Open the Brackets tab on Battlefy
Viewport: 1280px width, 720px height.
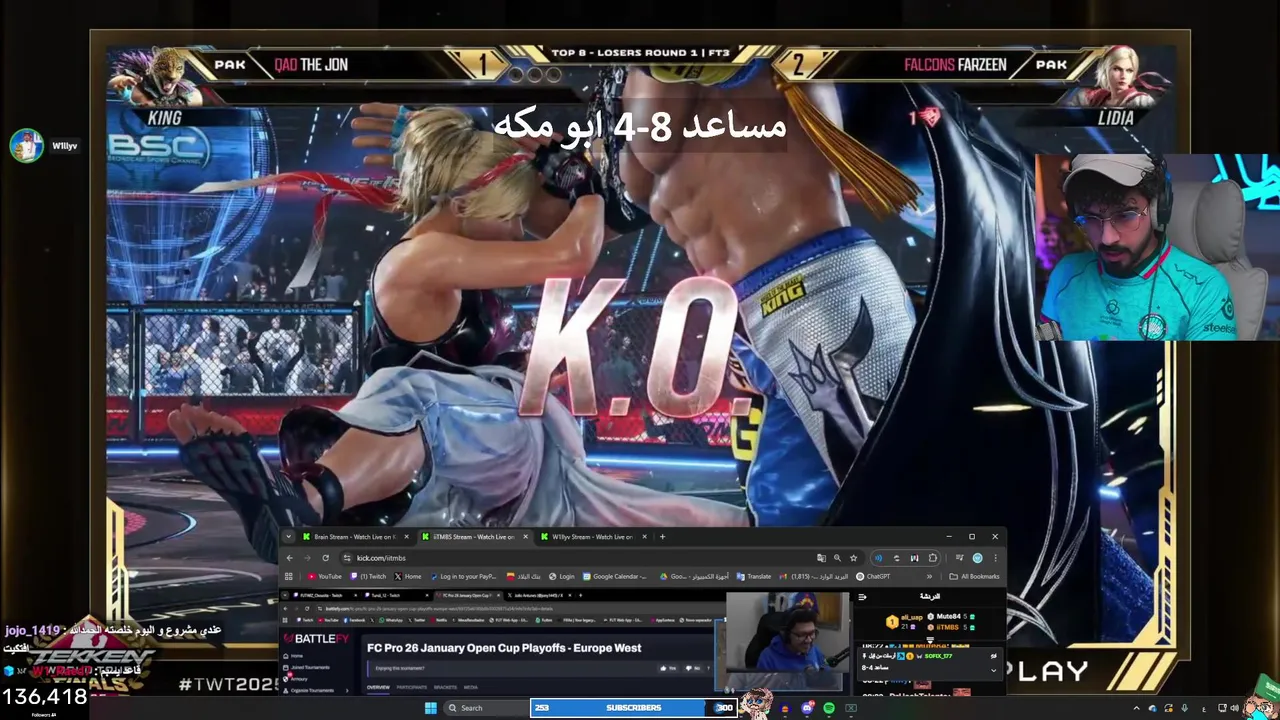click(x=445, y=687)
